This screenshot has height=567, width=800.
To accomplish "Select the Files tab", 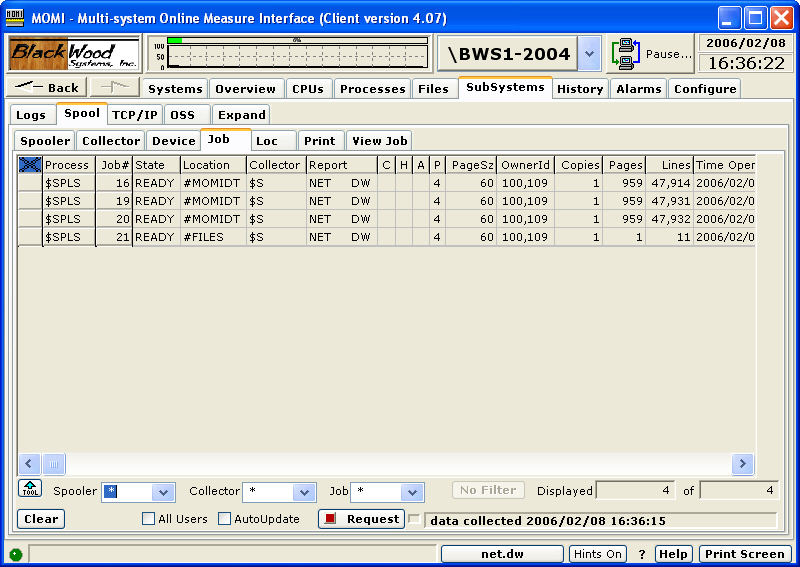I will pyautogui.click(x=434, y=89).
